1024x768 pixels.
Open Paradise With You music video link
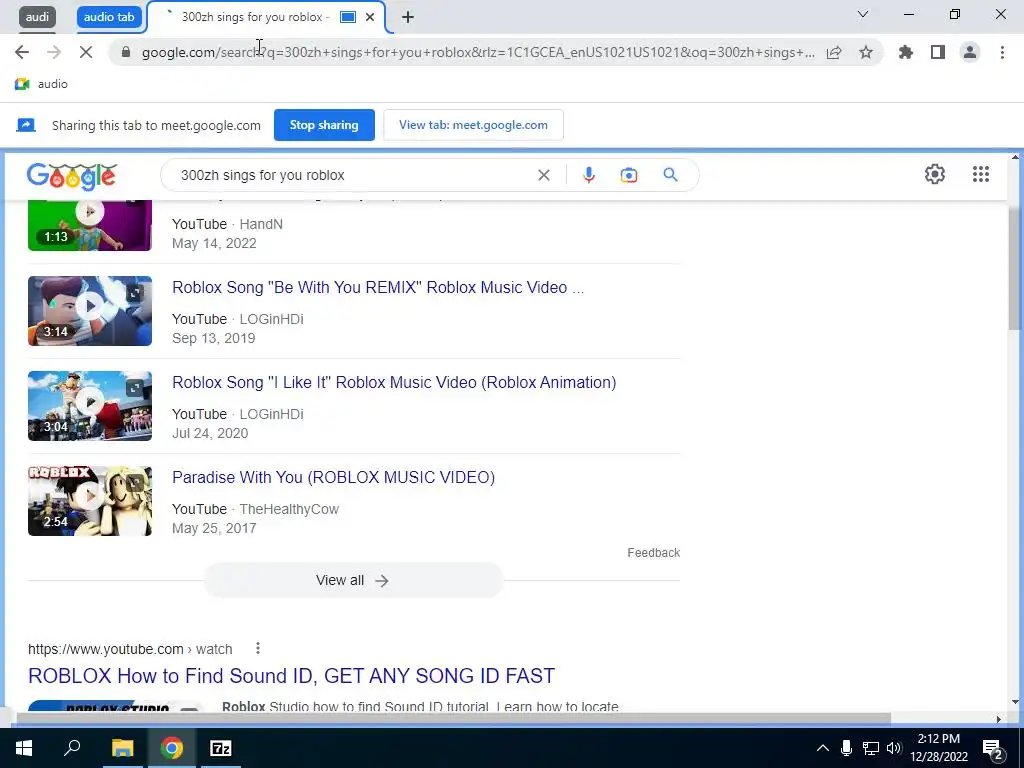(333, 477)
